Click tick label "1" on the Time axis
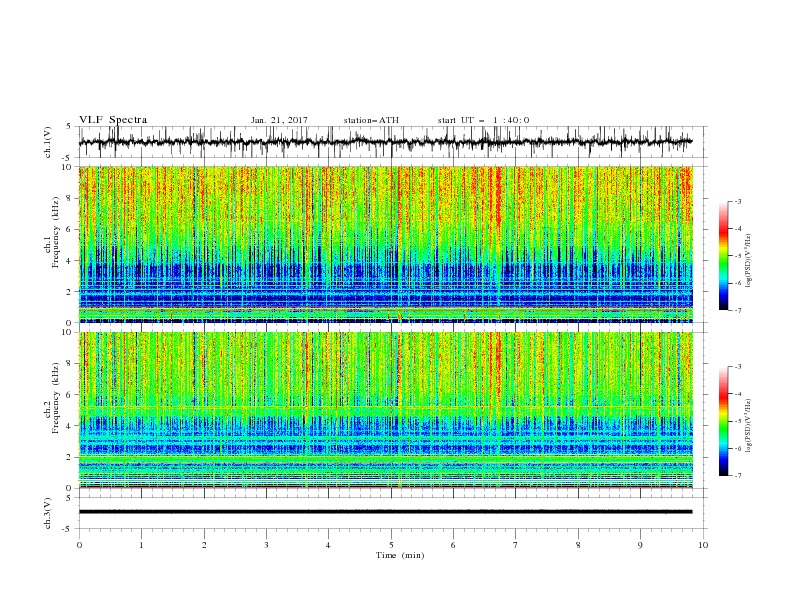 (141, 545)
